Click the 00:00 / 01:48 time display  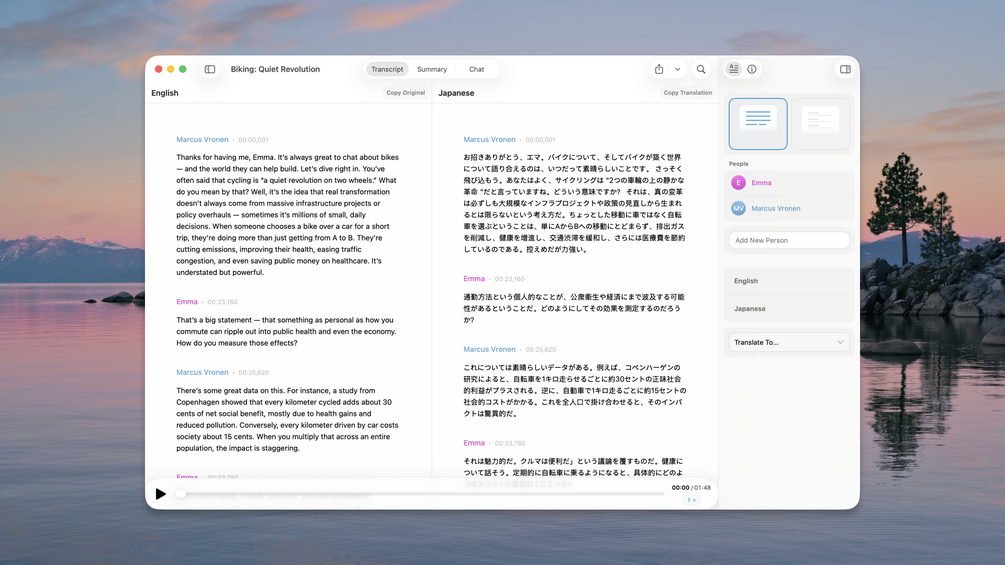click(691, 487)
